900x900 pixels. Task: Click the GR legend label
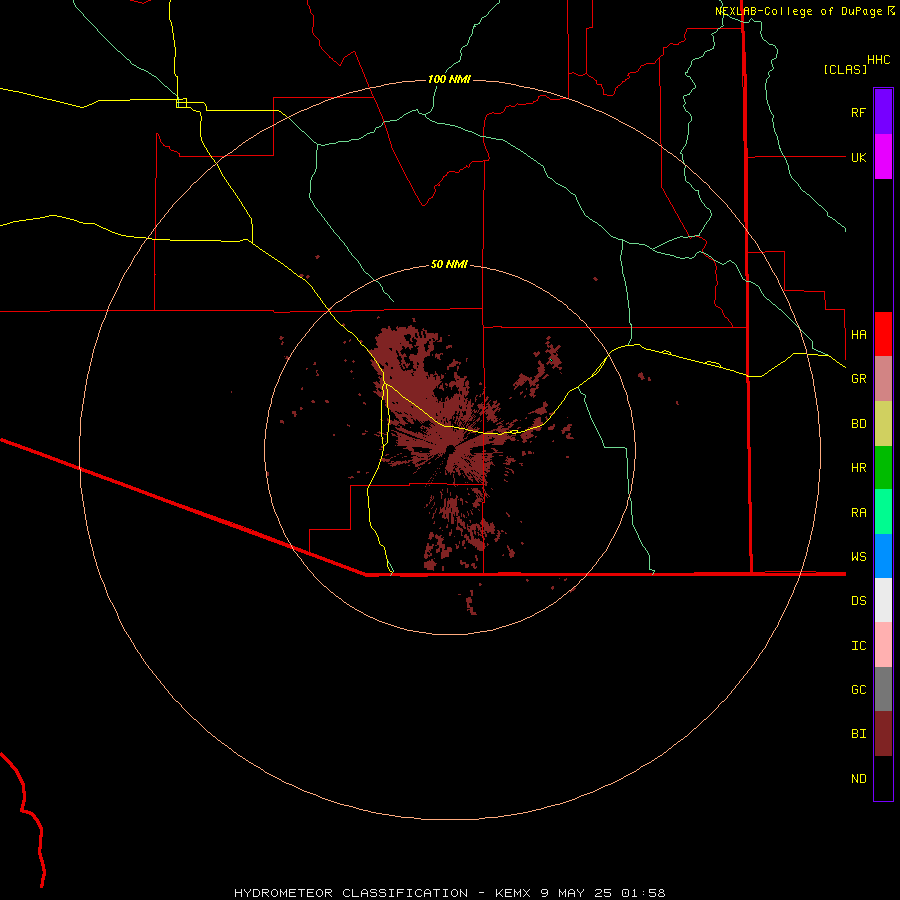click(858, 379)
